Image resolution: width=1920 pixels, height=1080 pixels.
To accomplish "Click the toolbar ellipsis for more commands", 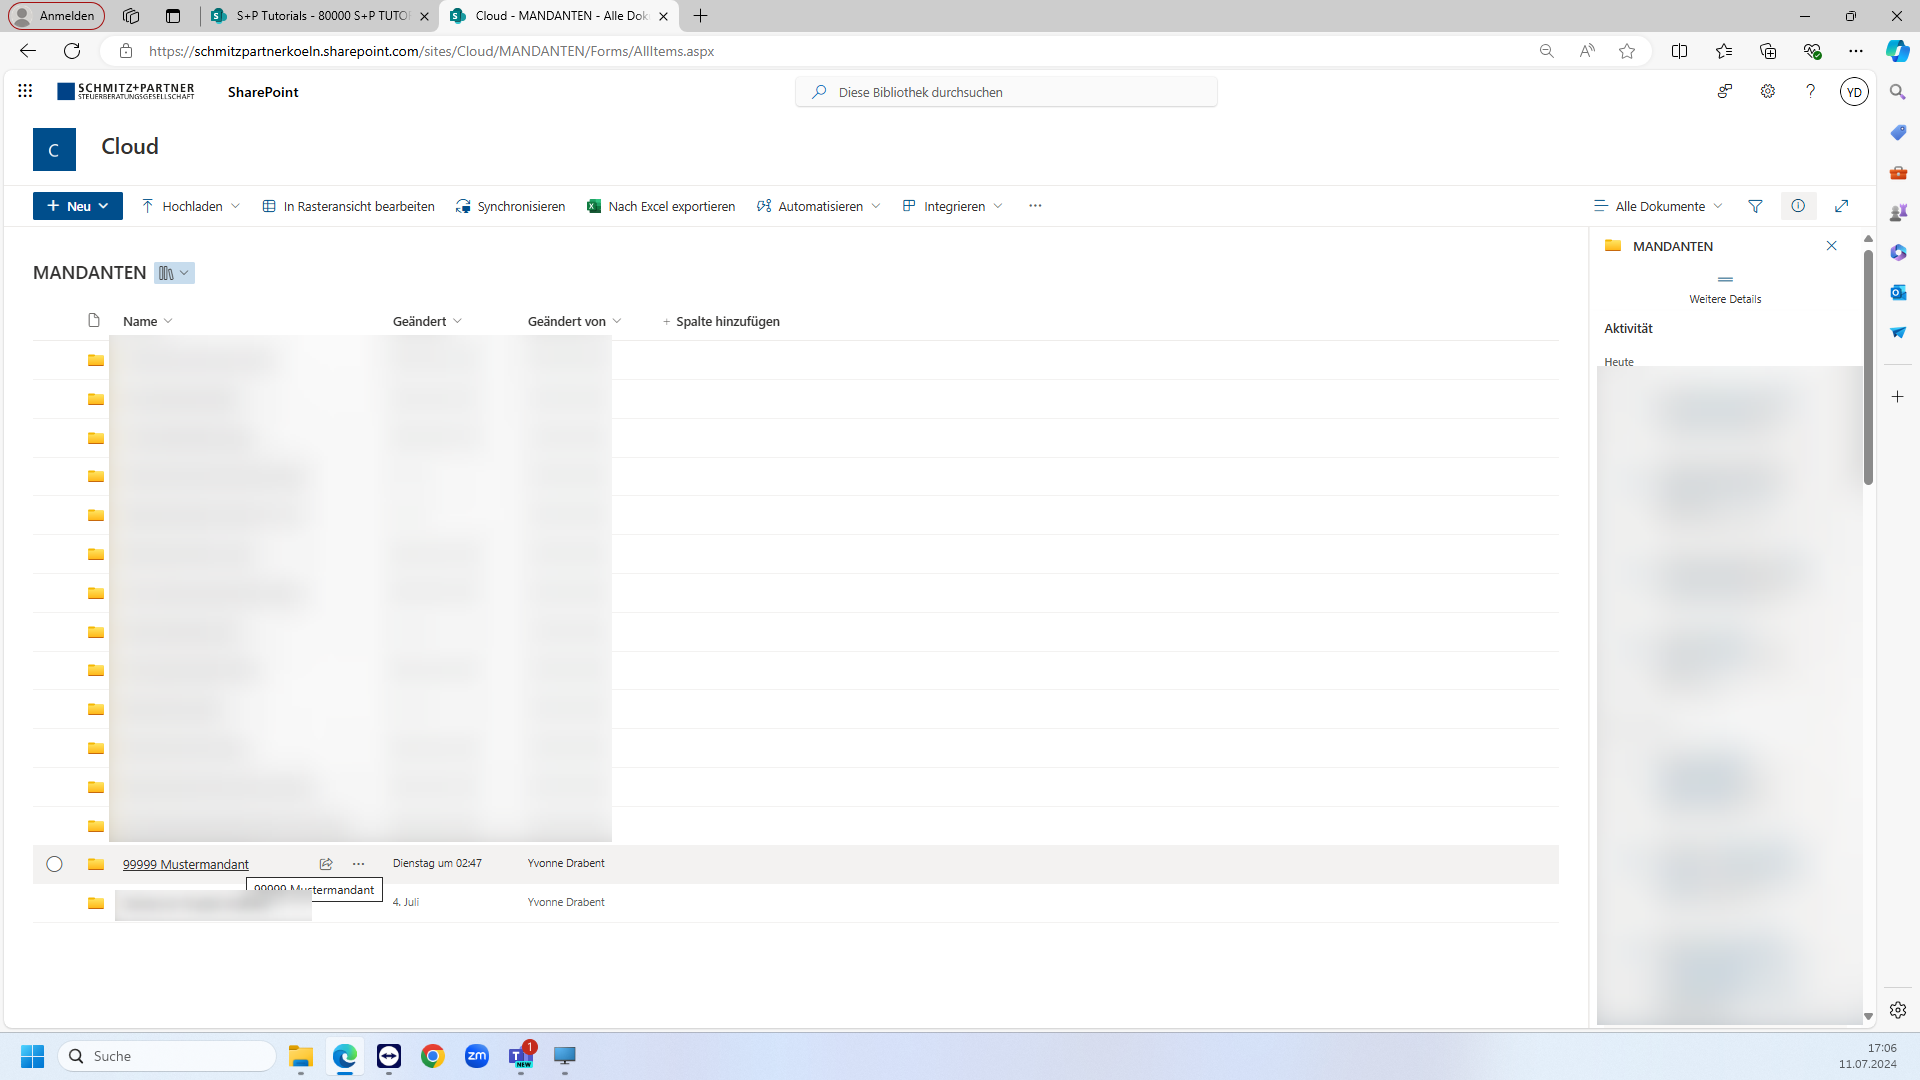I will tap(1035, 206).
